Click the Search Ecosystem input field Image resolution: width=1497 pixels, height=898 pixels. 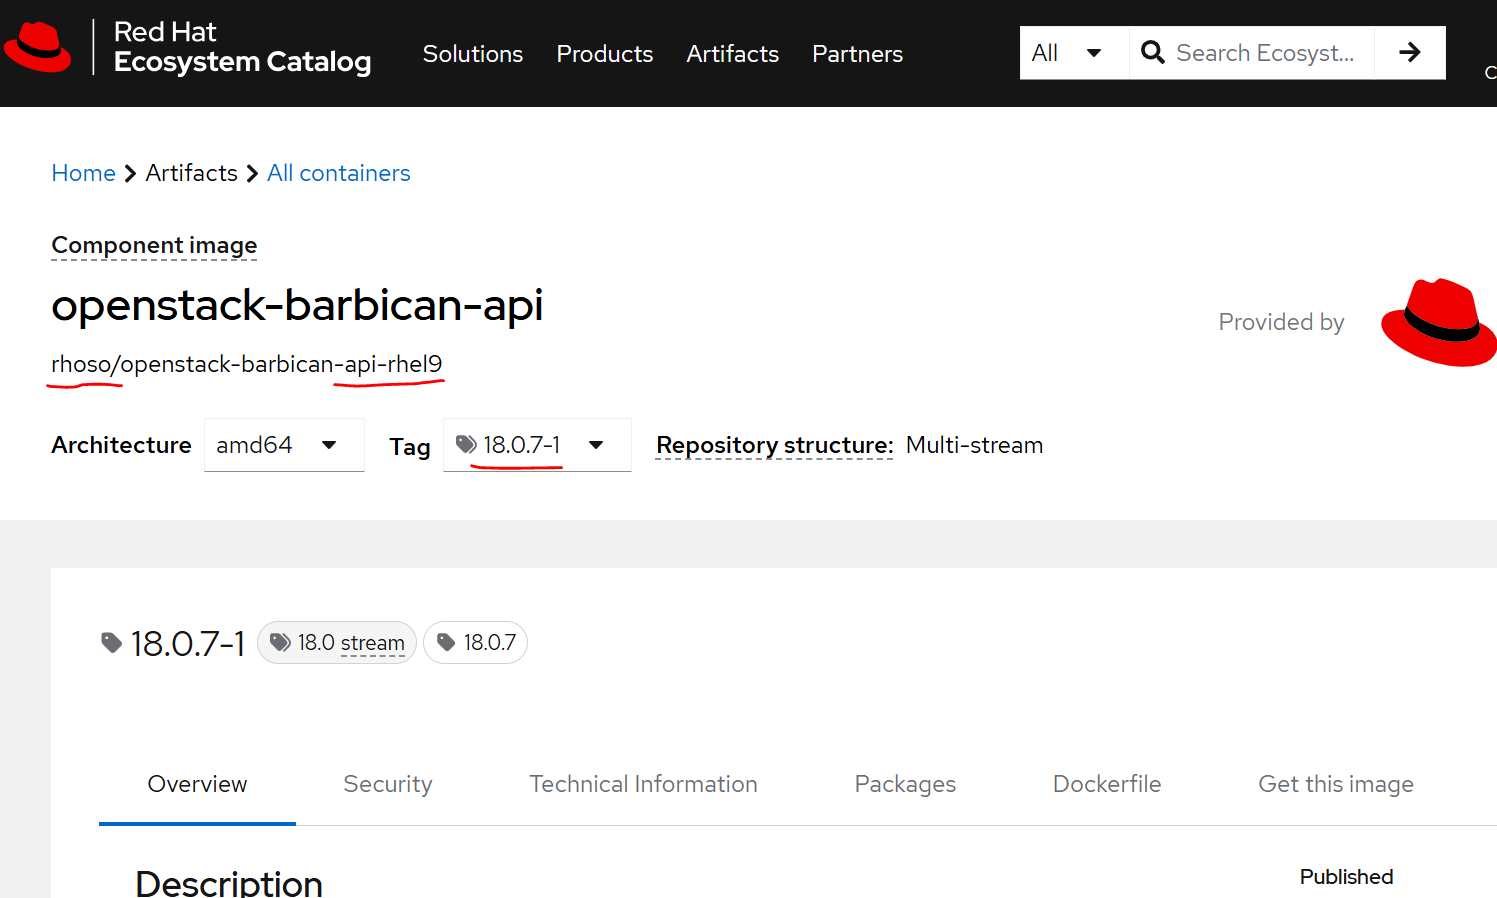pyautogui.click(x=1265, y=53)
